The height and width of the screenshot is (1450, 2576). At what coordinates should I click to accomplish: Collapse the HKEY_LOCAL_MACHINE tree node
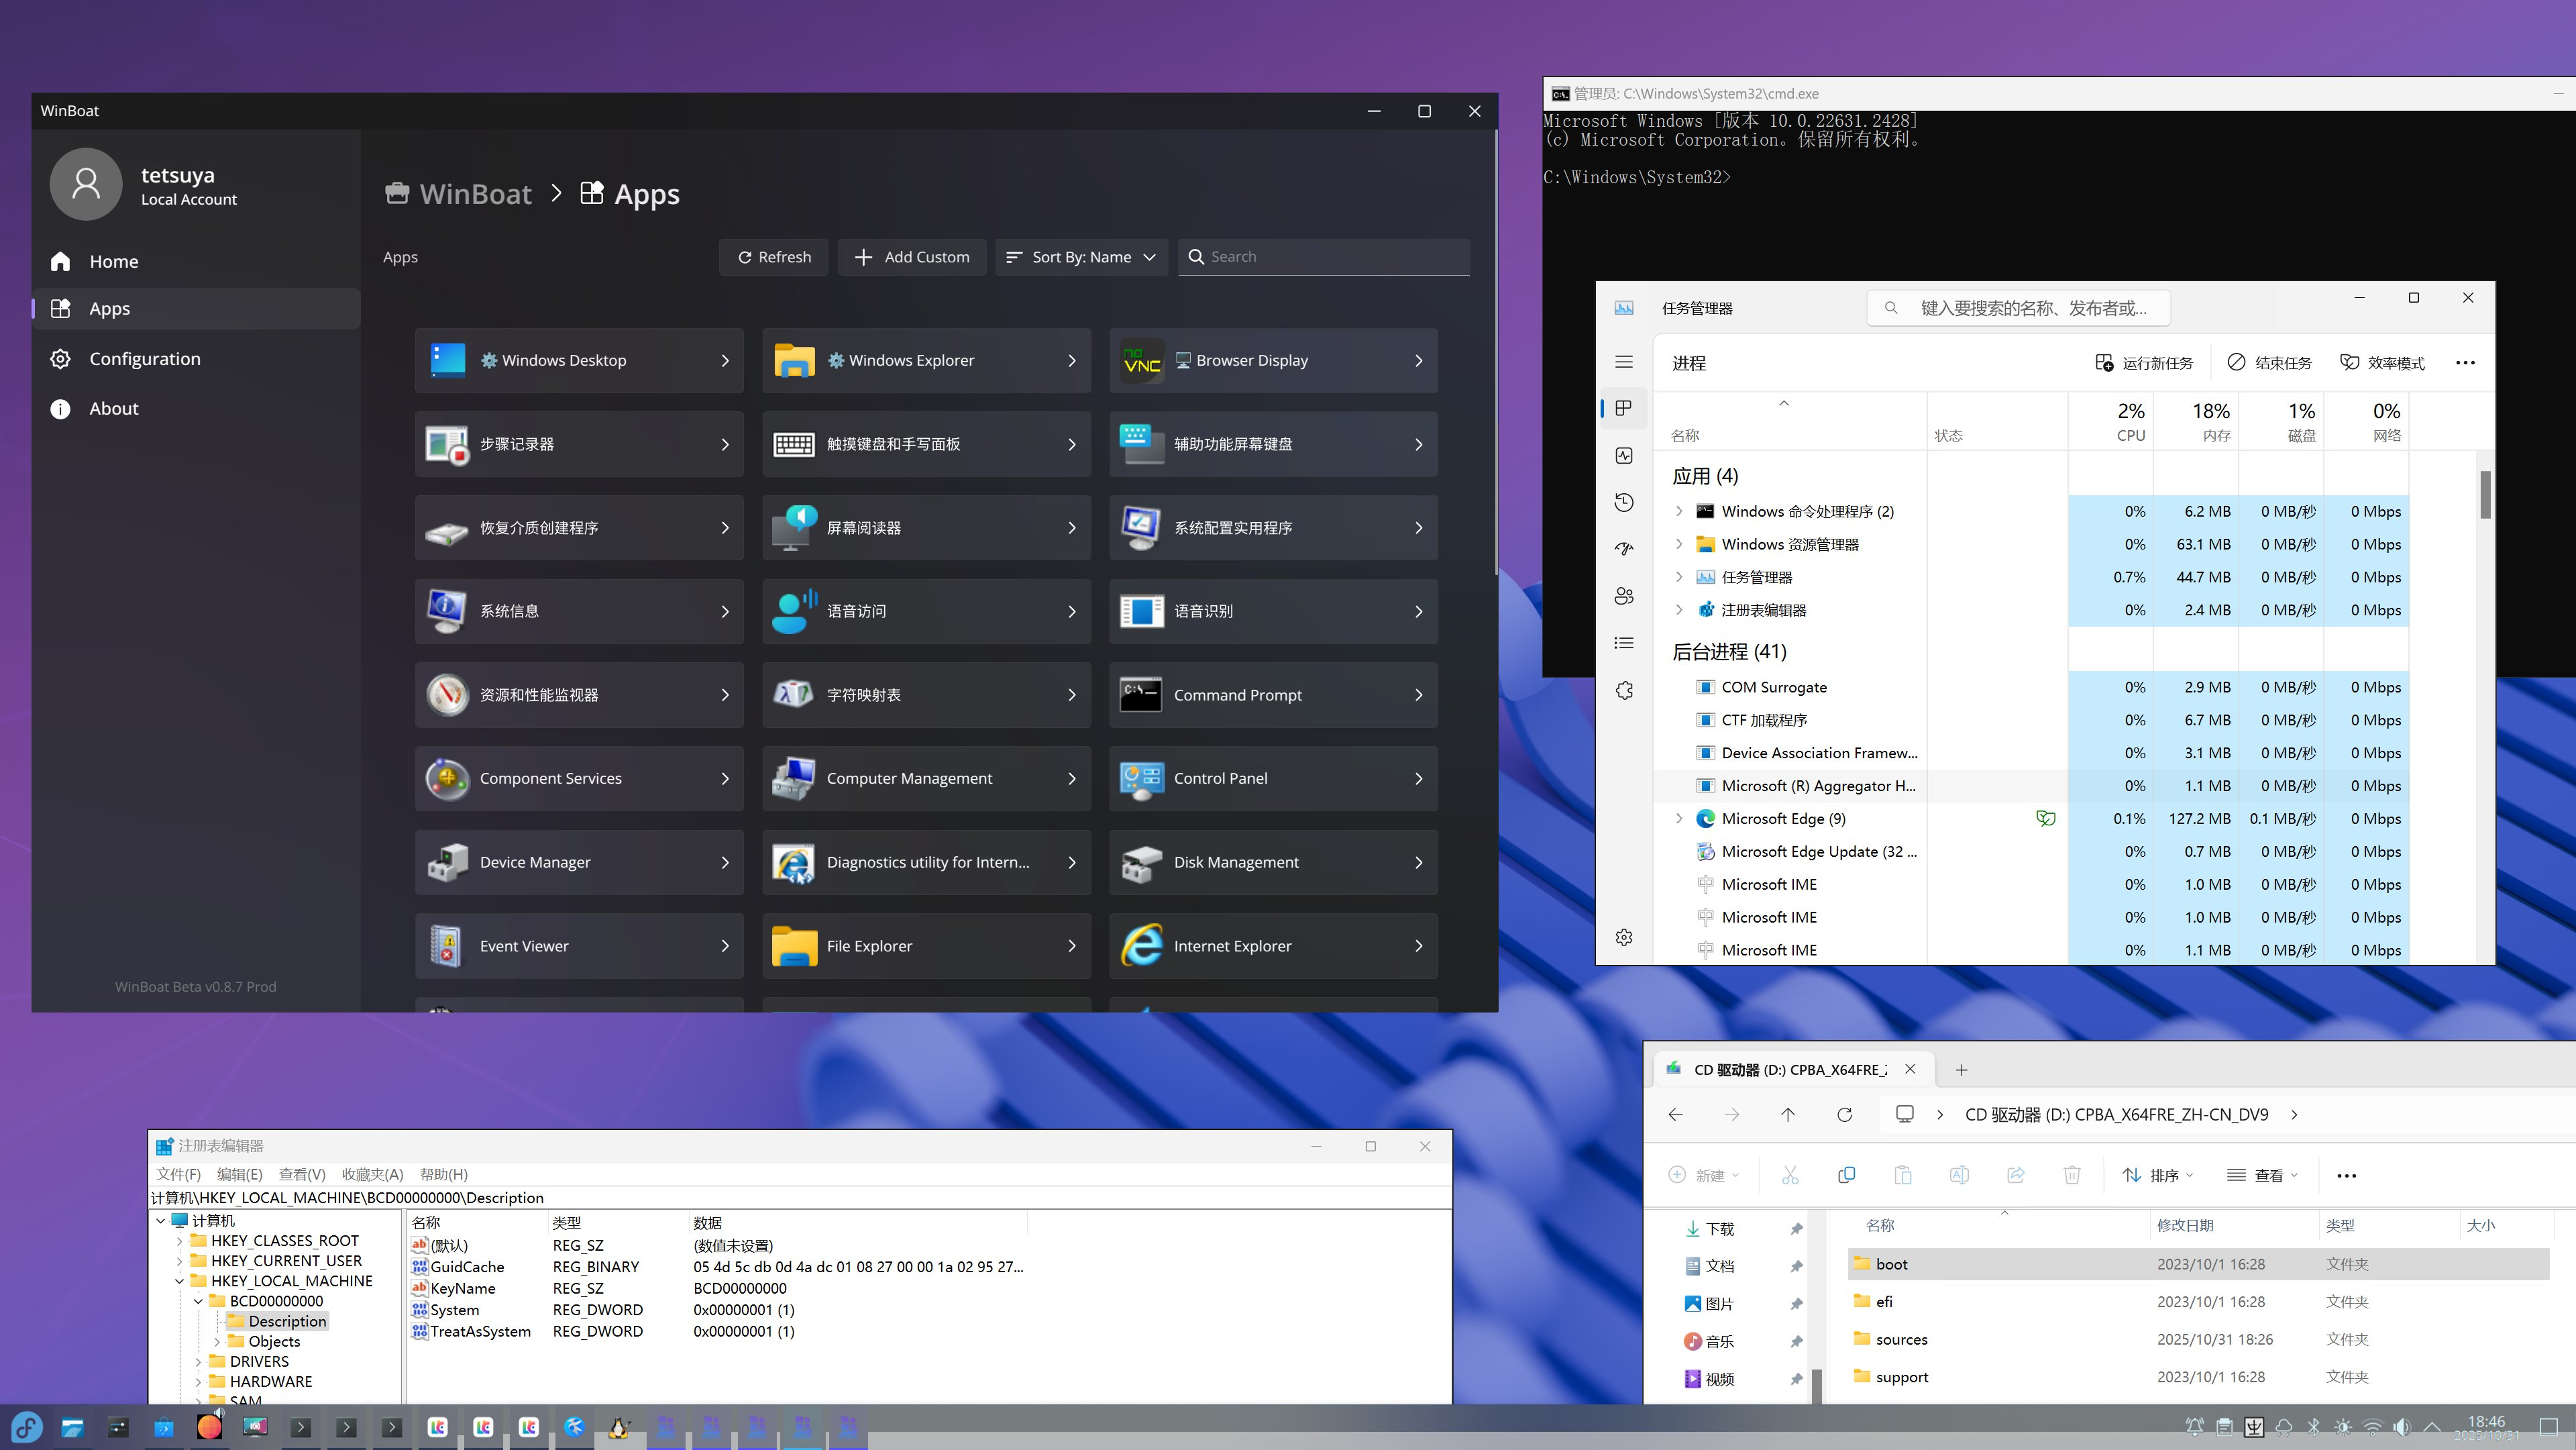(179, 1281)
